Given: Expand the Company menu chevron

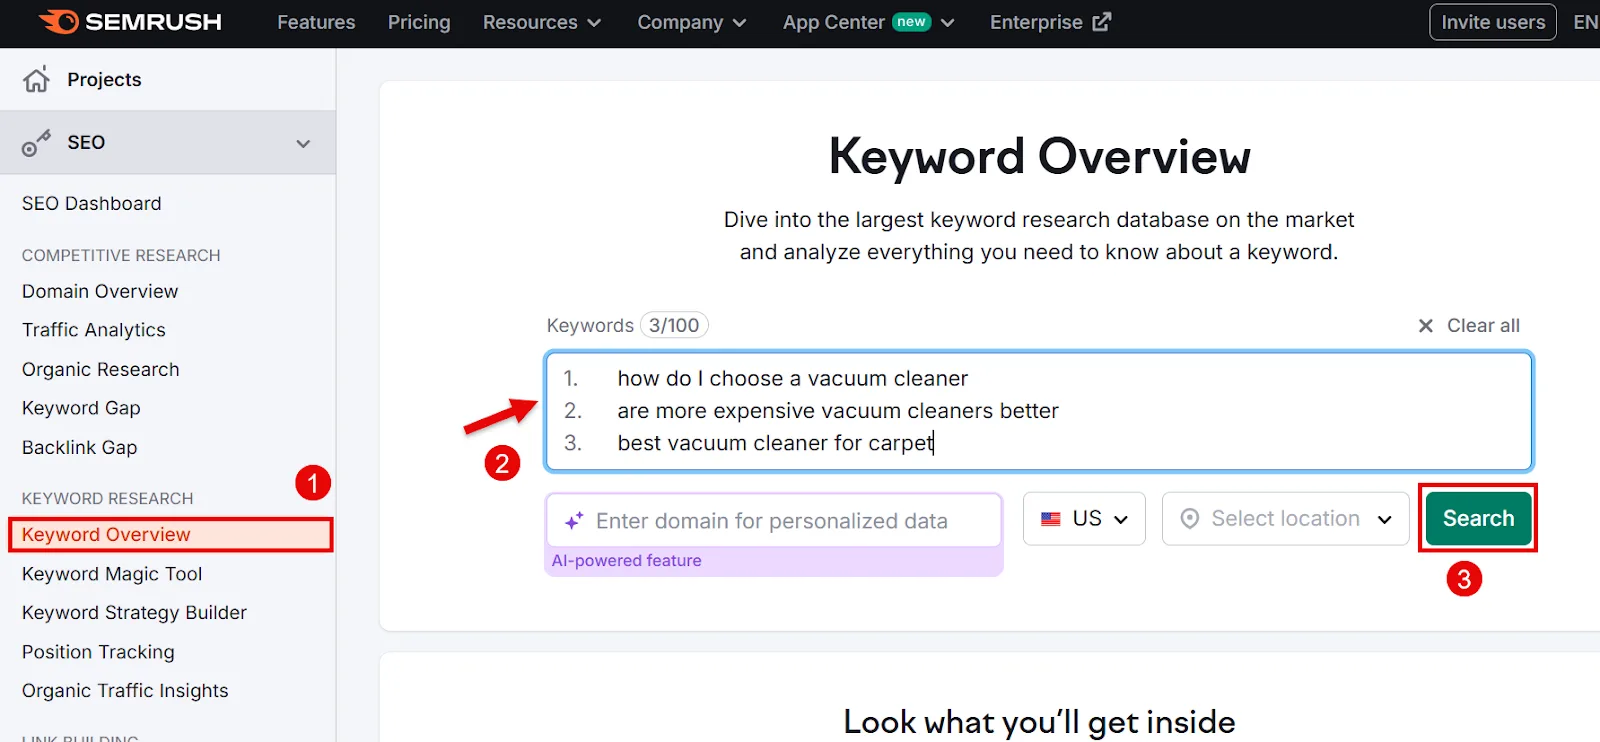Looking at the screenshot, I should [740, 23].
